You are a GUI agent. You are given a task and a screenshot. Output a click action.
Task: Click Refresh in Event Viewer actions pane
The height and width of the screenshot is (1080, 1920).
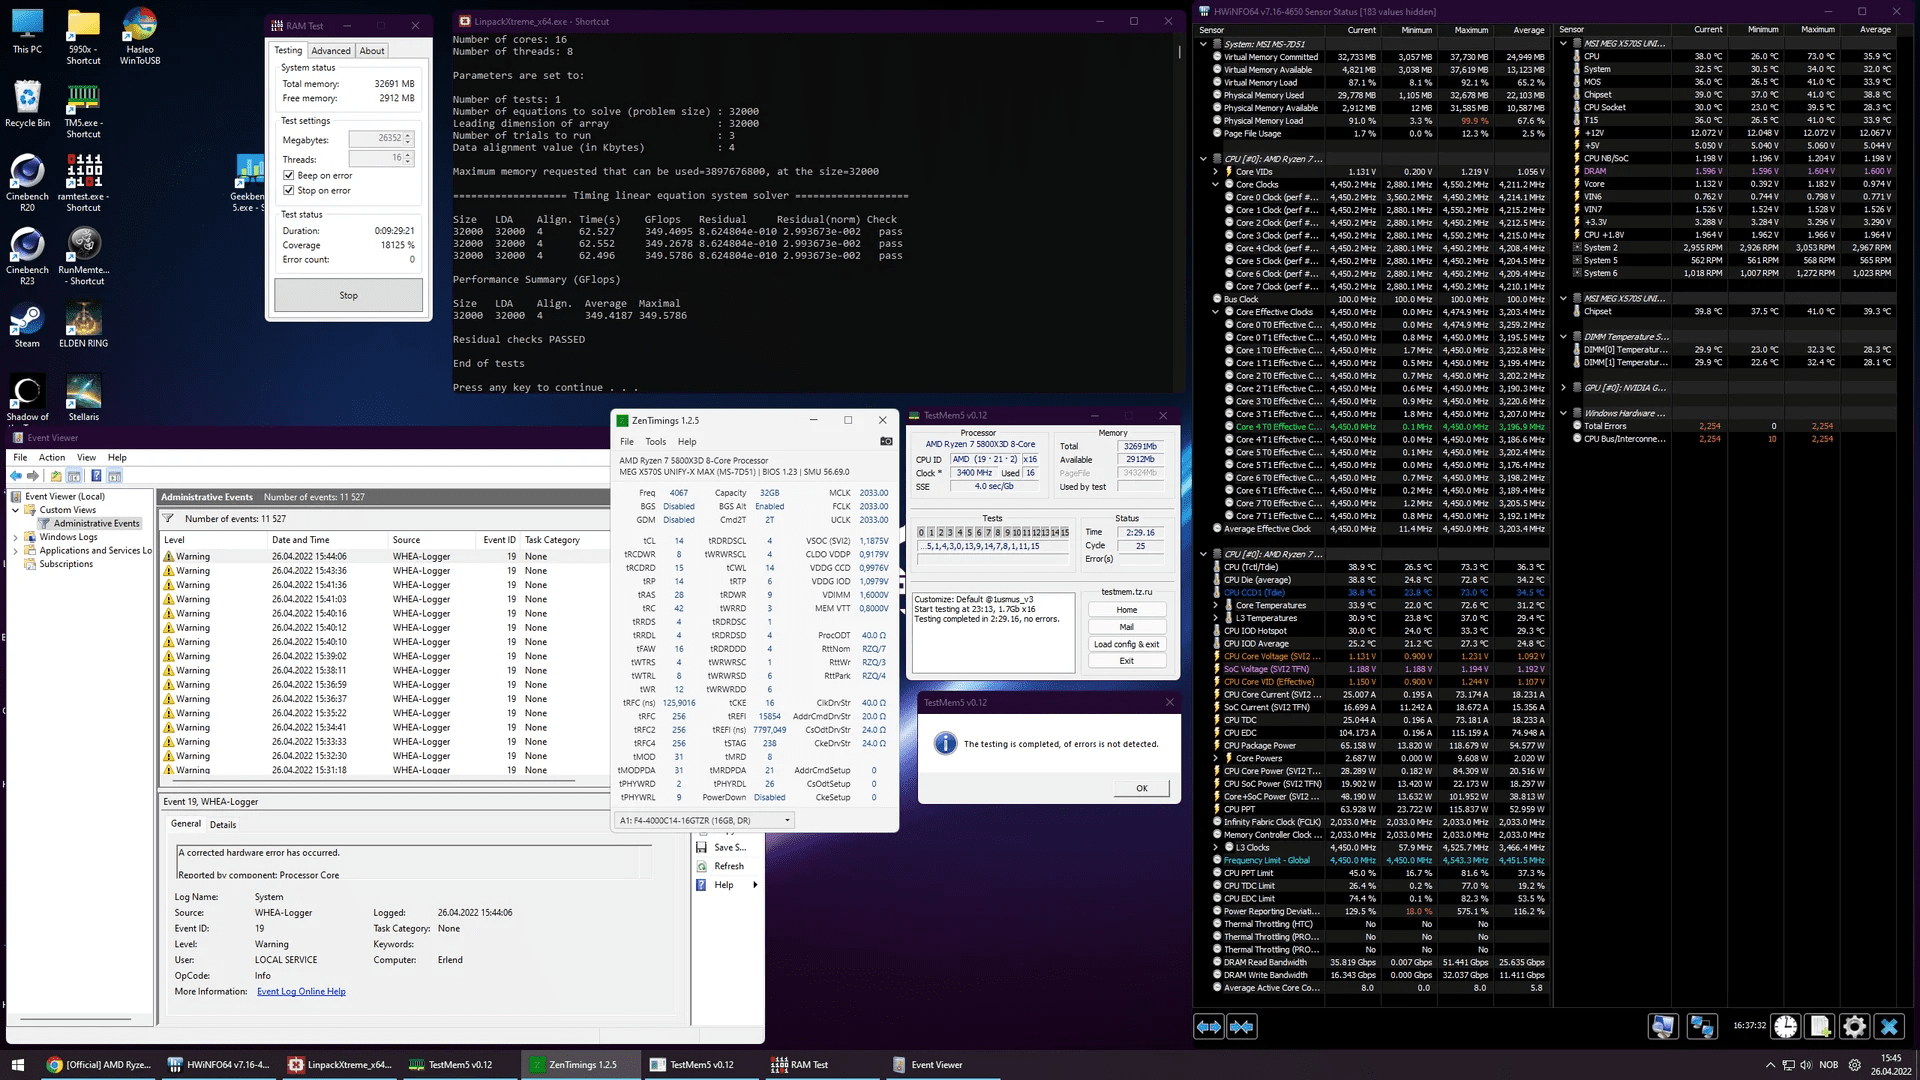[x=728, y=866]
